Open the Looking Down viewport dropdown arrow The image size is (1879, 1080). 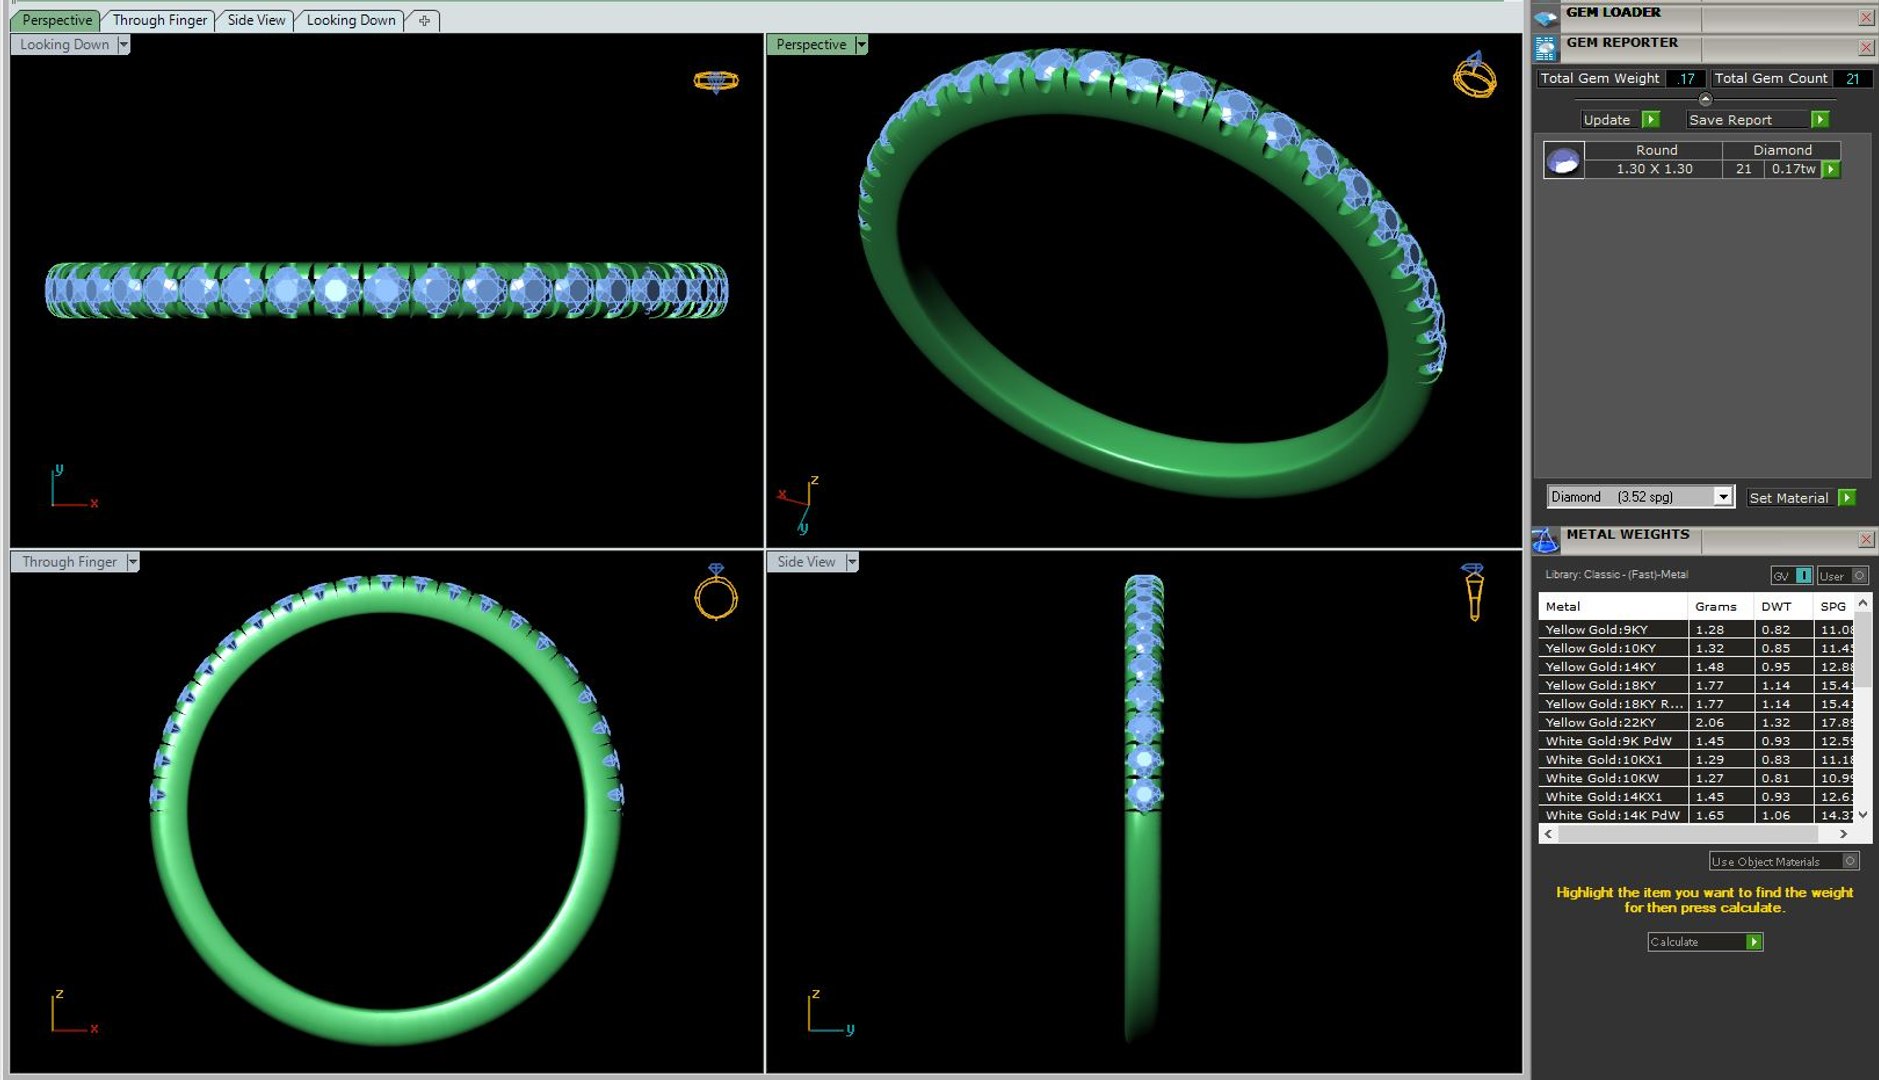click(123, 44)
